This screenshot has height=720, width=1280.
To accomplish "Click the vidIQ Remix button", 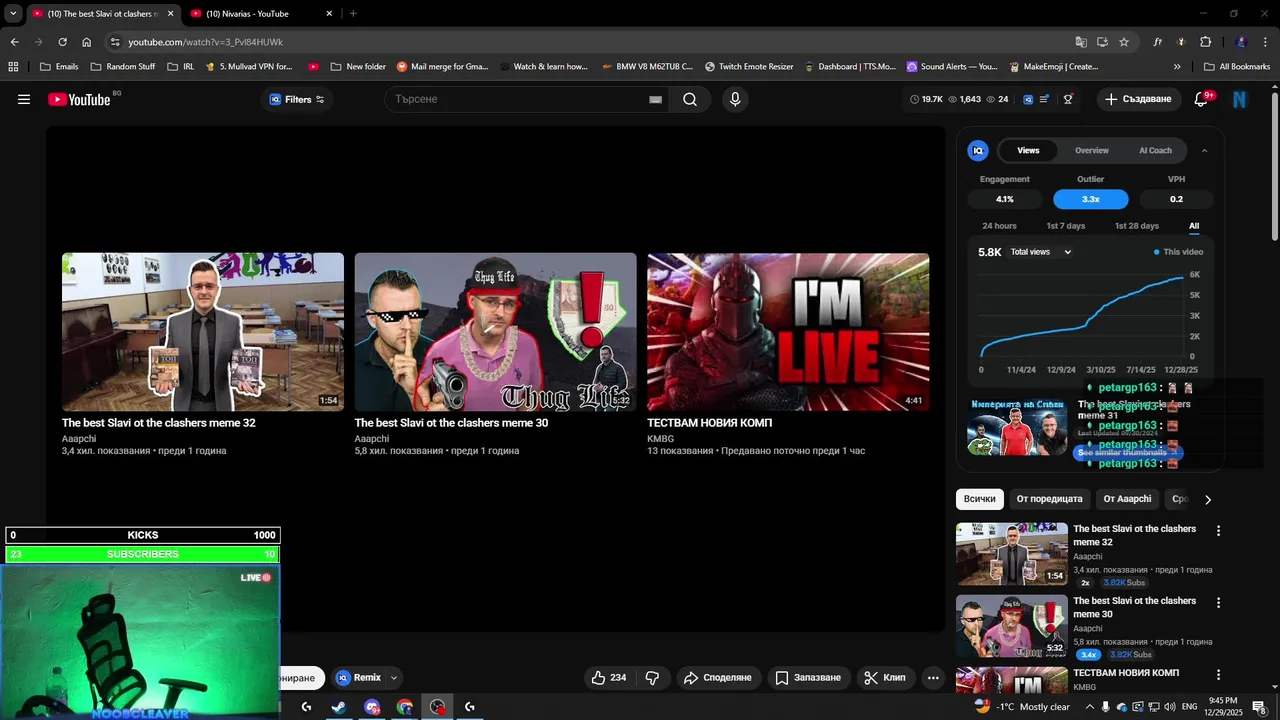I will pyautogui.click(x=358, y=677).
